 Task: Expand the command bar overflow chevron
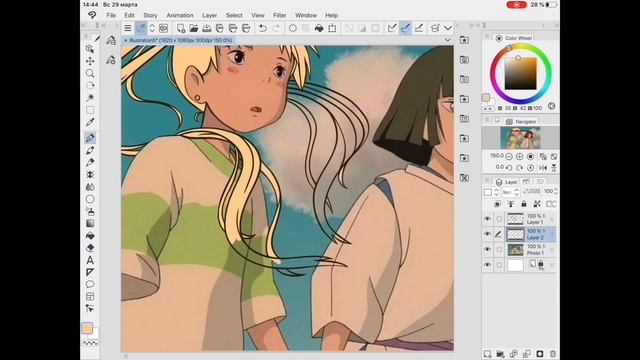point(448,28)
